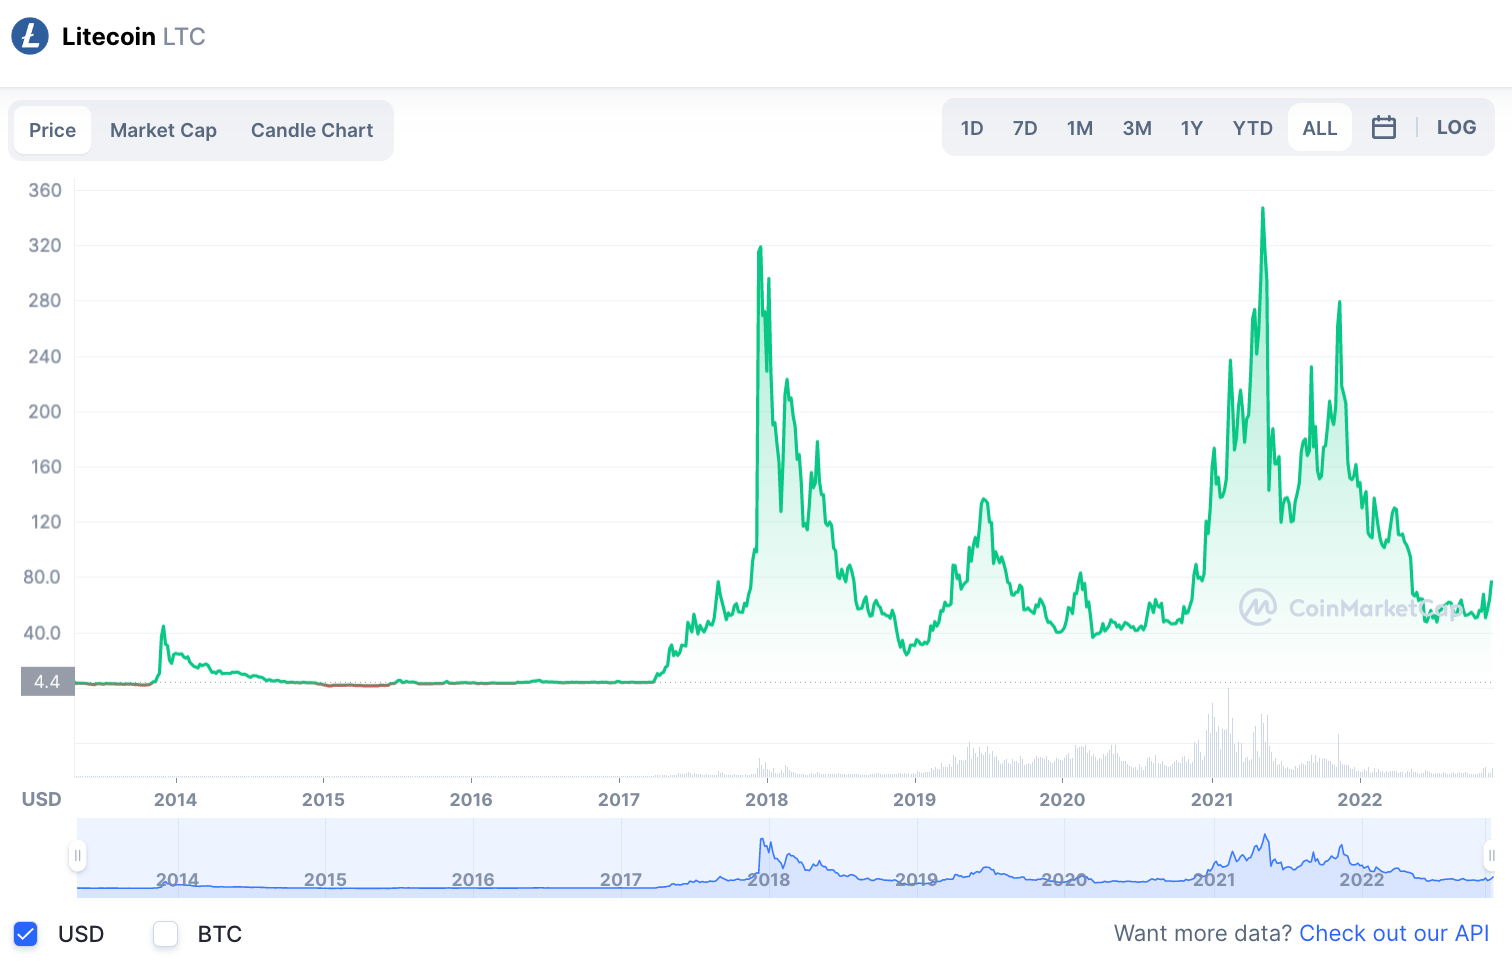
Task: Click the 80.0 y-axis price label
Action: [x=42, y=577]
